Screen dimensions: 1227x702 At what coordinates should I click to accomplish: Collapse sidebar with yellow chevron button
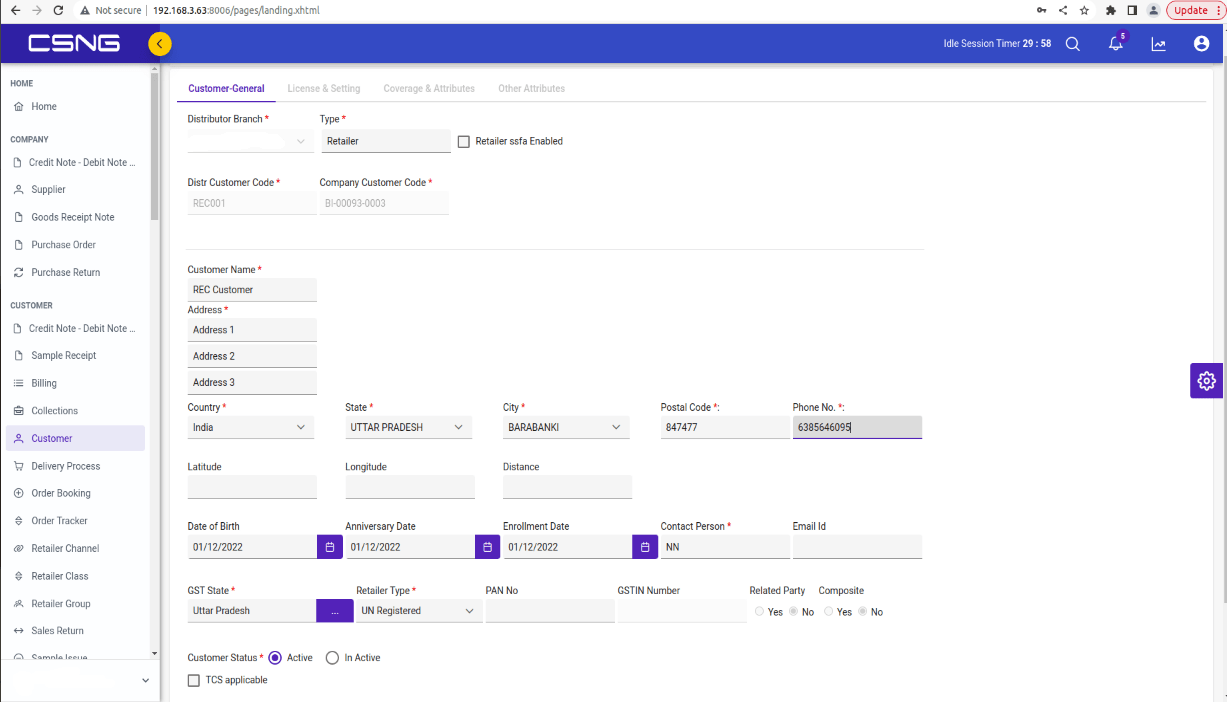coord(159,44)
